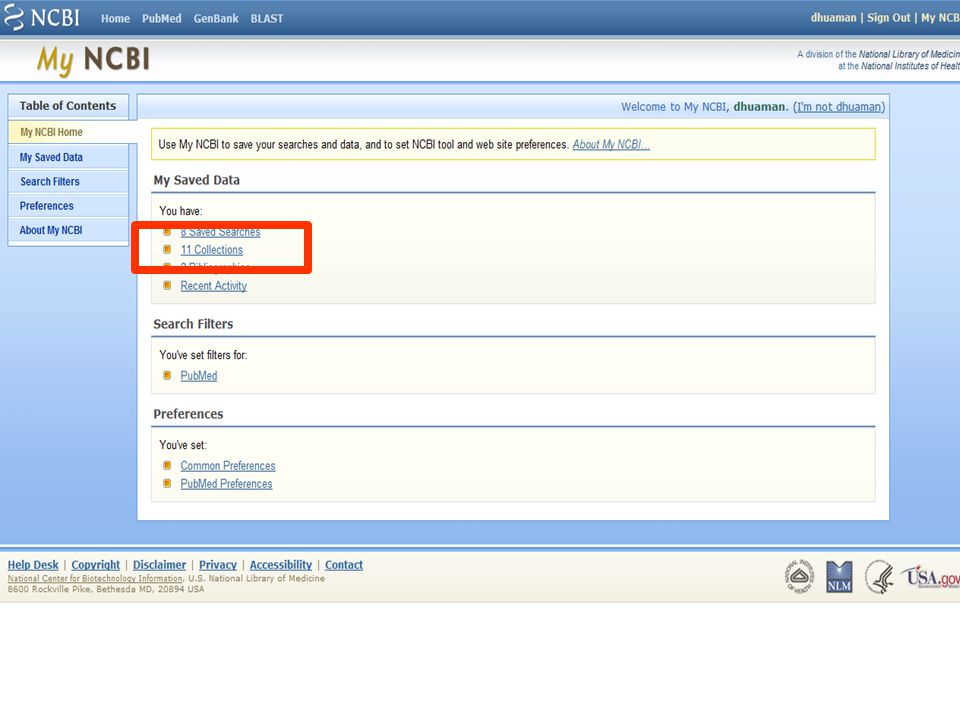Sign Out of the account

[x=888, y=18]
